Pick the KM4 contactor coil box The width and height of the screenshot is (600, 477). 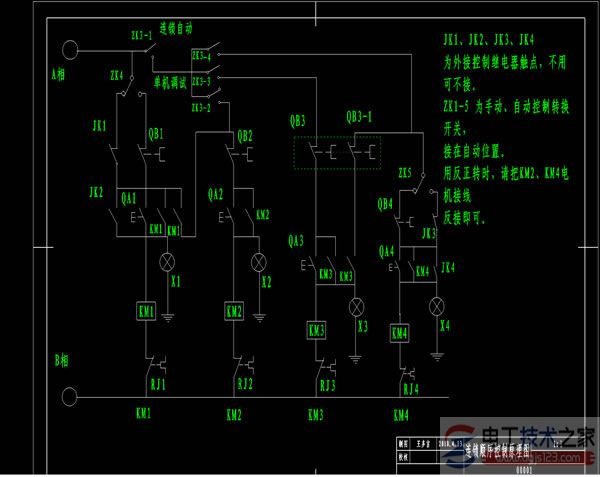(x=399, y=333)
